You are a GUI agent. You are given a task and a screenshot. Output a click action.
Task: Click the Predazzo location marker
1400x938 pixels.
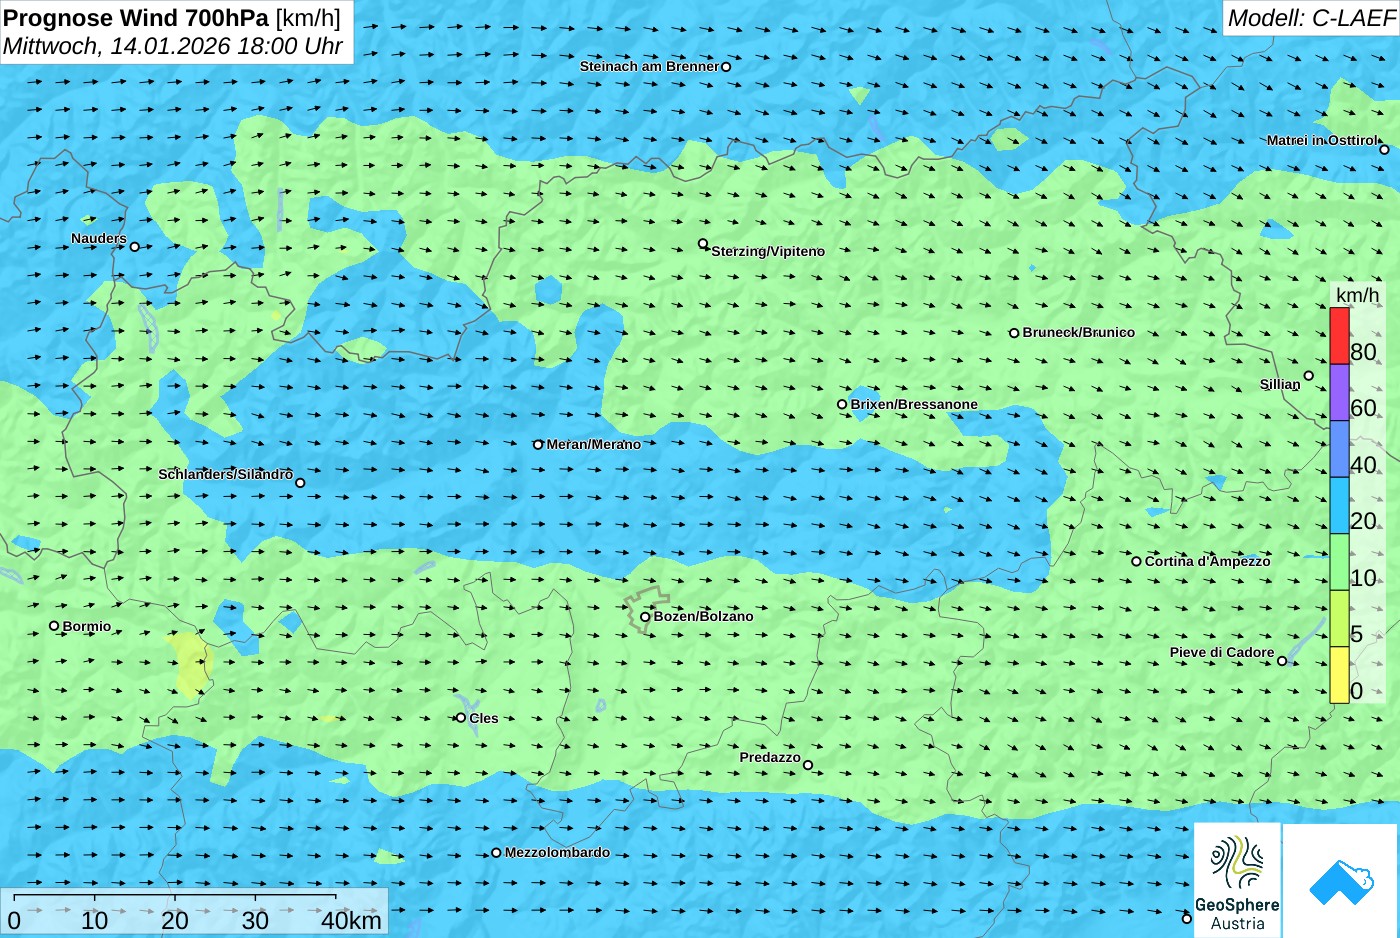click(808, 765)
